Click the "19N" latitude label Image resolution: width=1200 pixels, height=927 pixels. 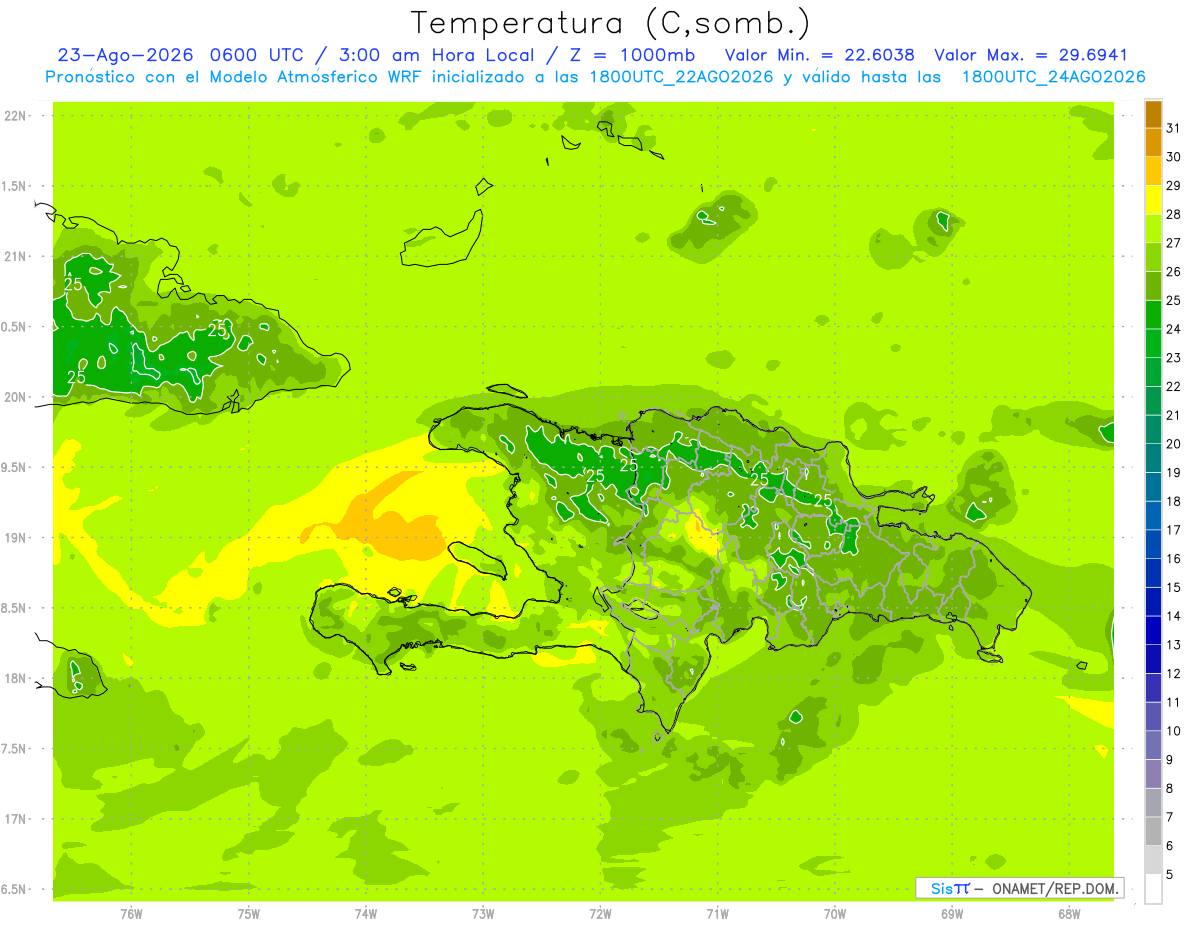(x=17, y=538)
